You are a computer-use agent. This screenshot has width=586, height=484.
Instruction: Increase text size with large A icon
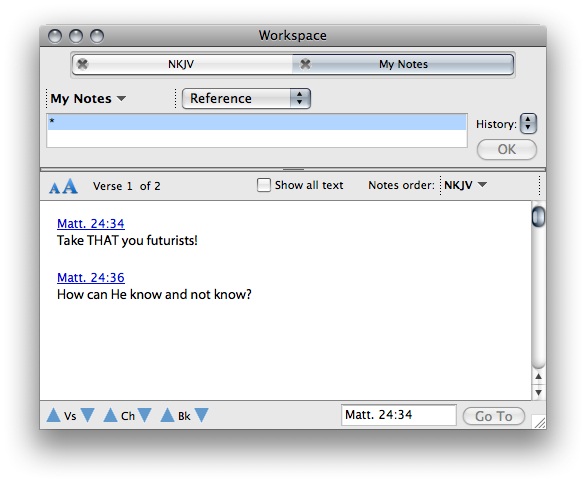pyautogui.click(x=70, y=186)
